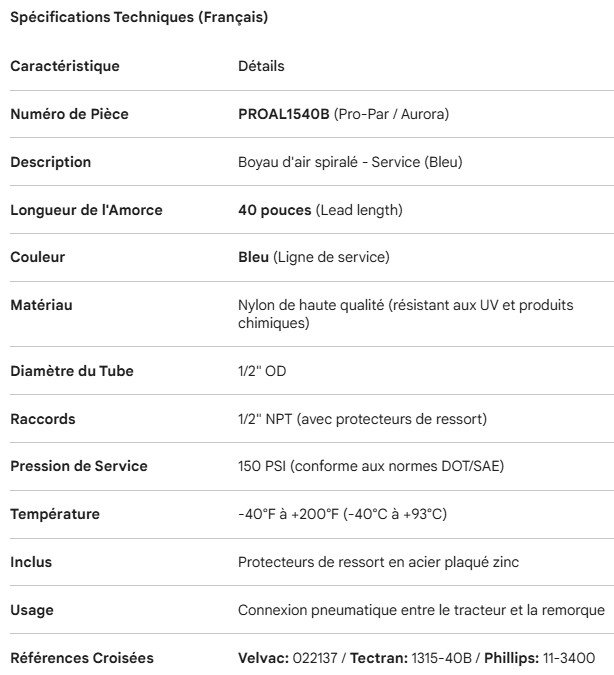Click the "Détails" column header
Image resolution: width=614 pixels, height=675 pixels.
click(x=261, y=66)
